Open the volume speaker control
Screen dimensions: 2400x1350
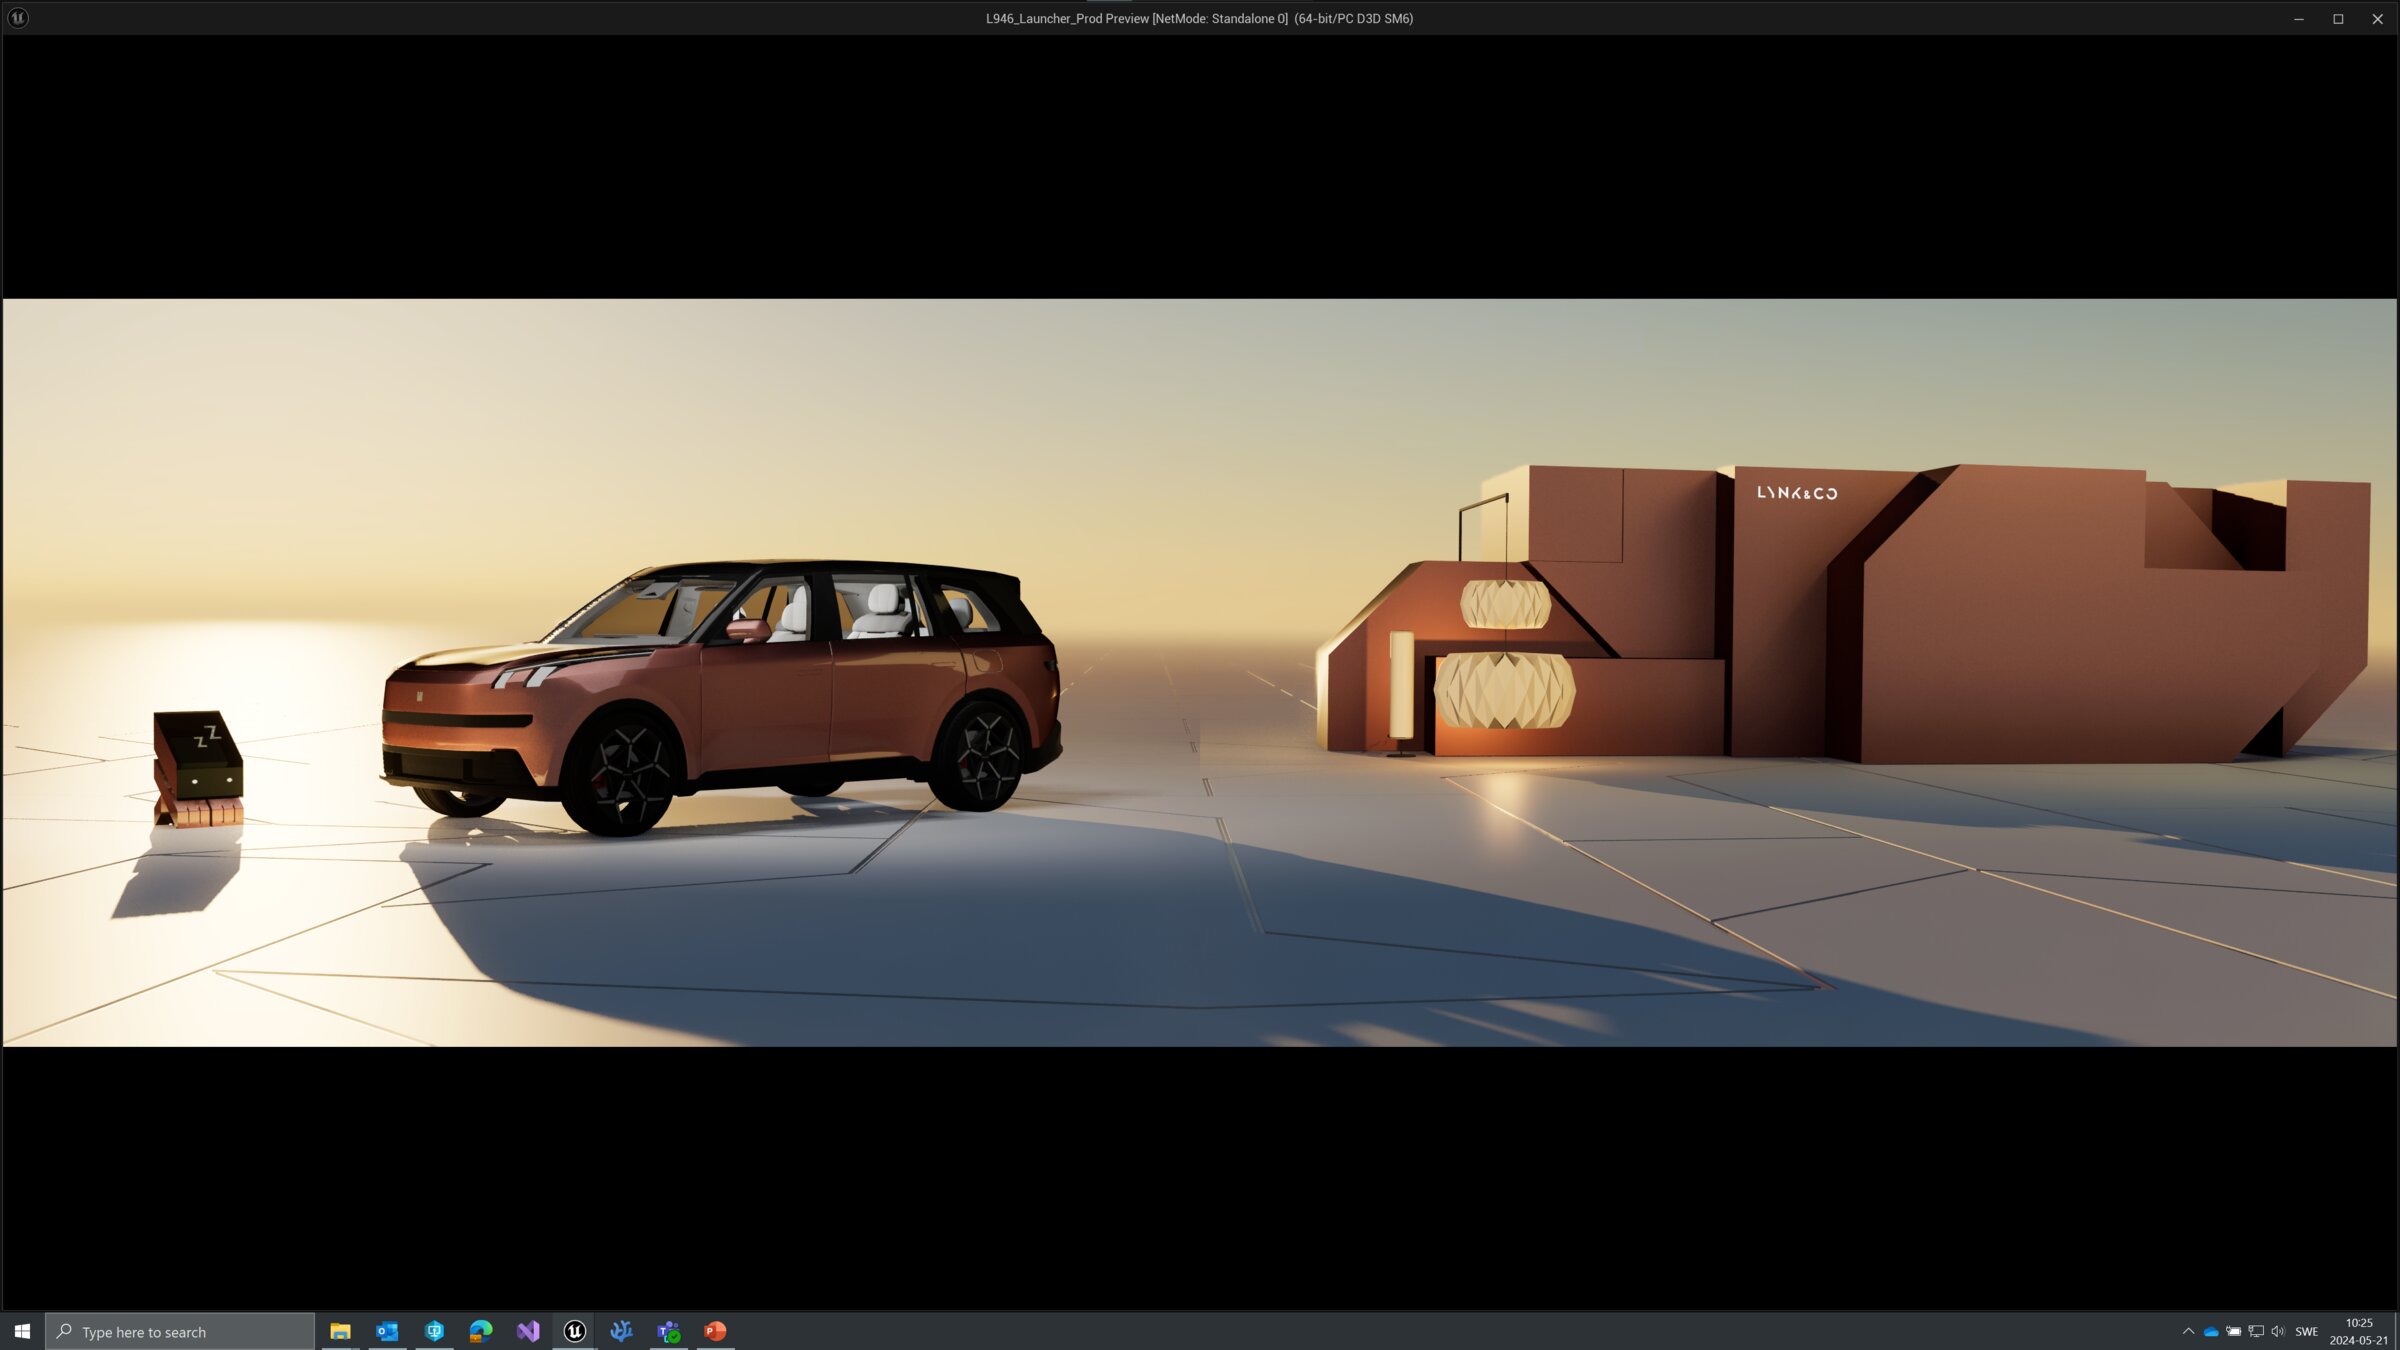pyautogui.click(x=2278, y=1331)
